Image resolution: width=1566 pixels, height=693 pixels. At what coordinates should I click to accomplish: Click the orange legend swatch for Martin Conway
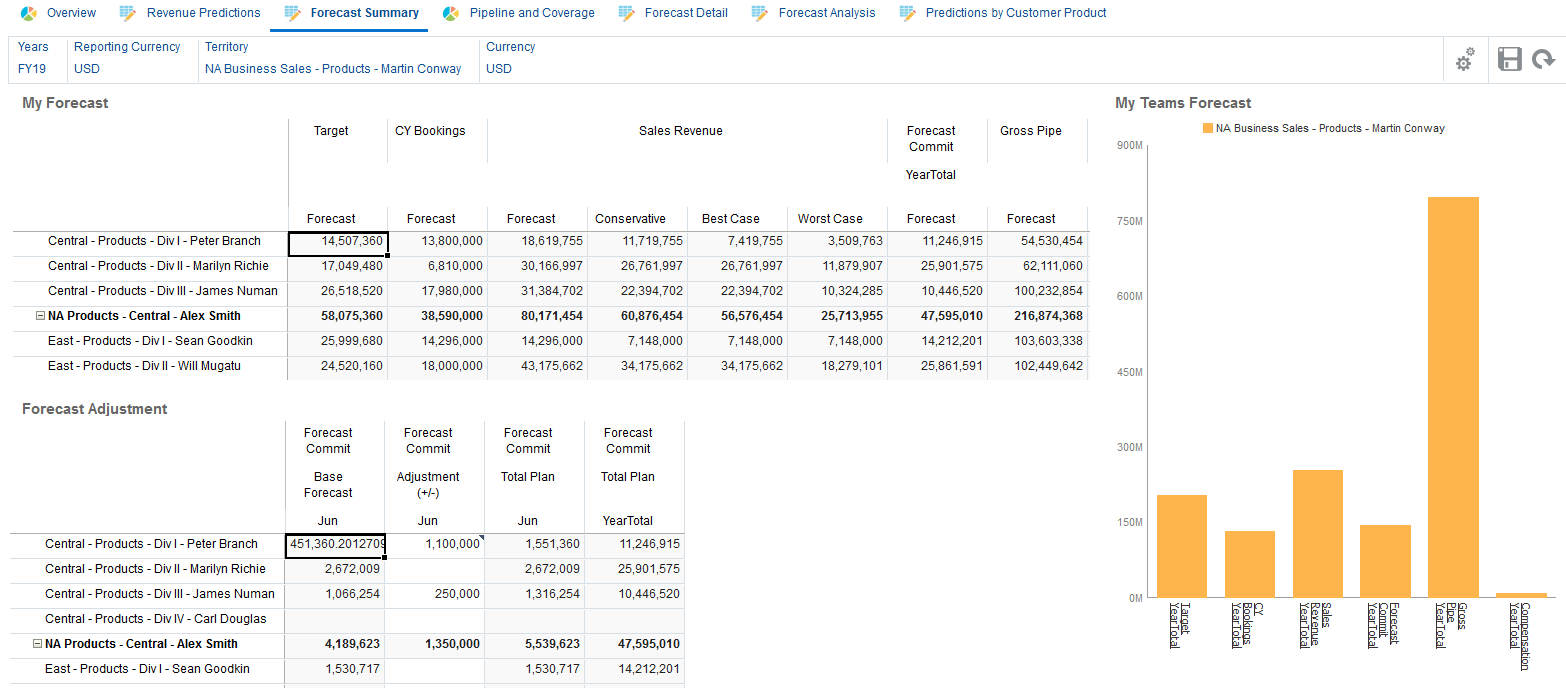coord(1208,128)
